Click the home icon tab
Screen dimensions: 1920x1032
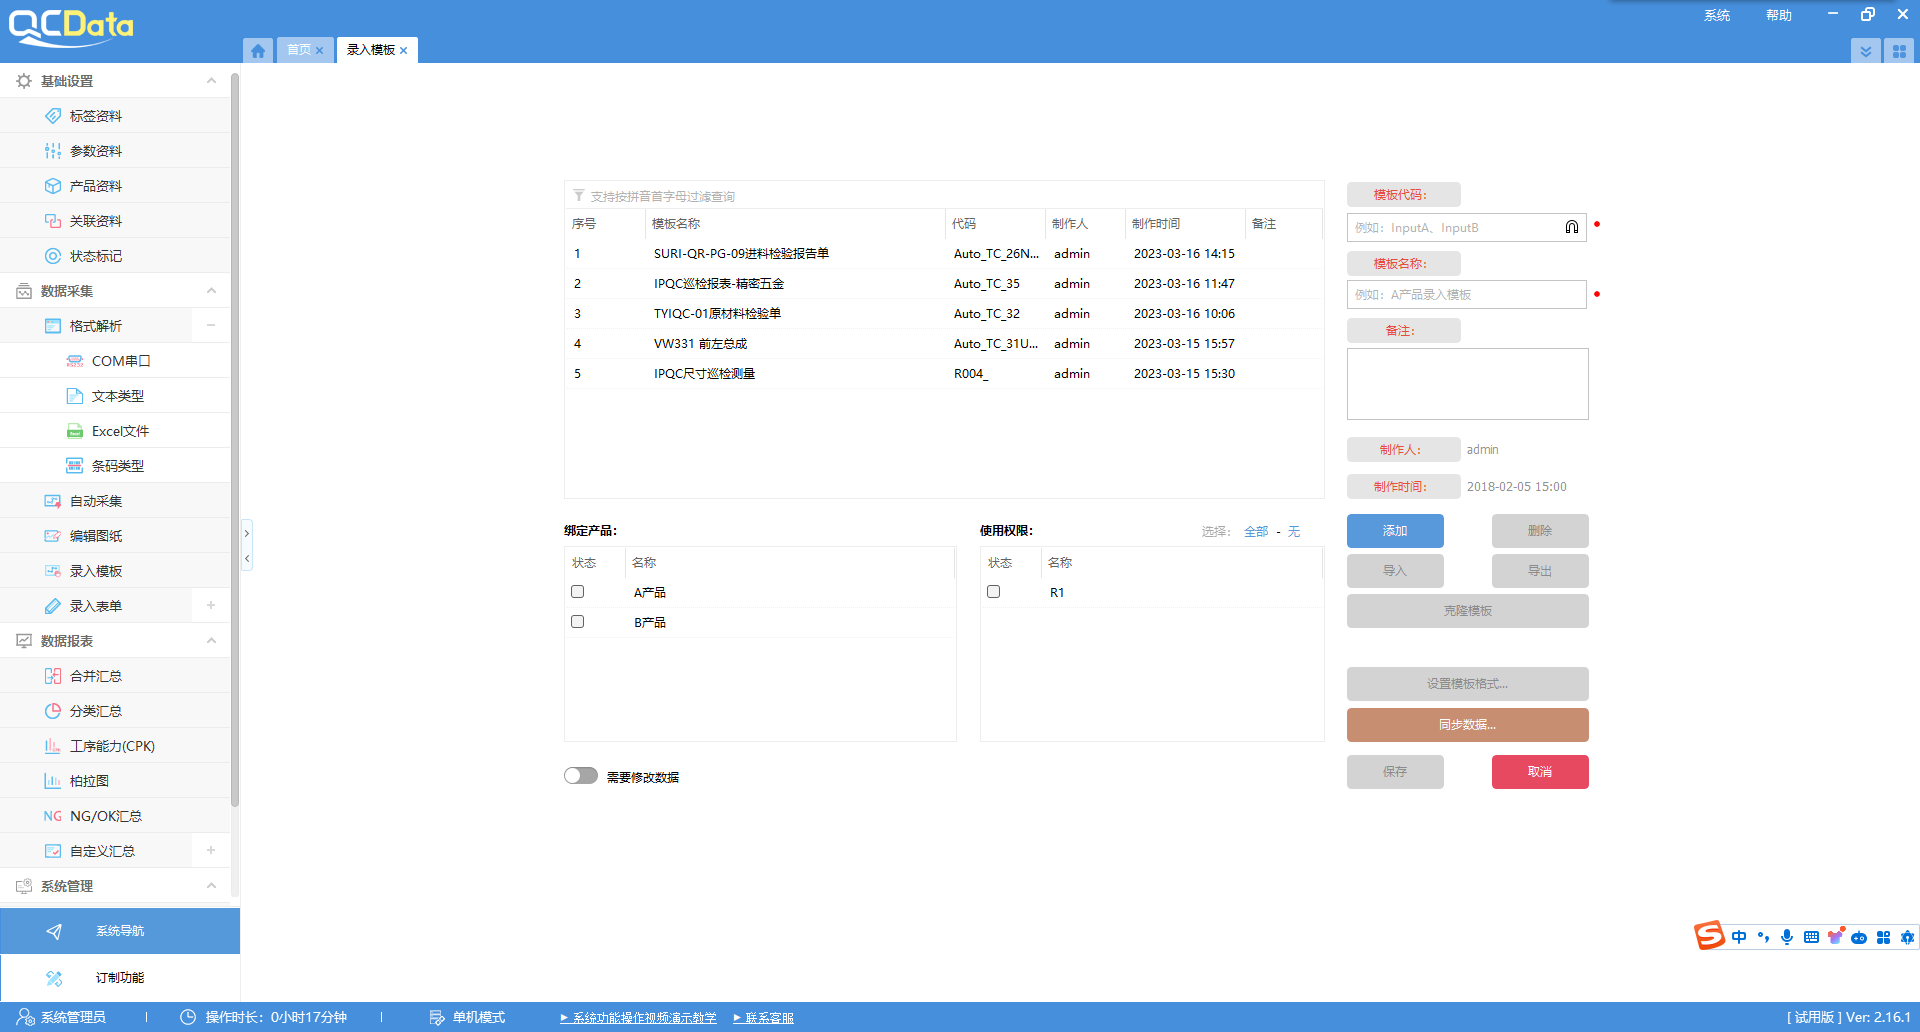point(258,50)
